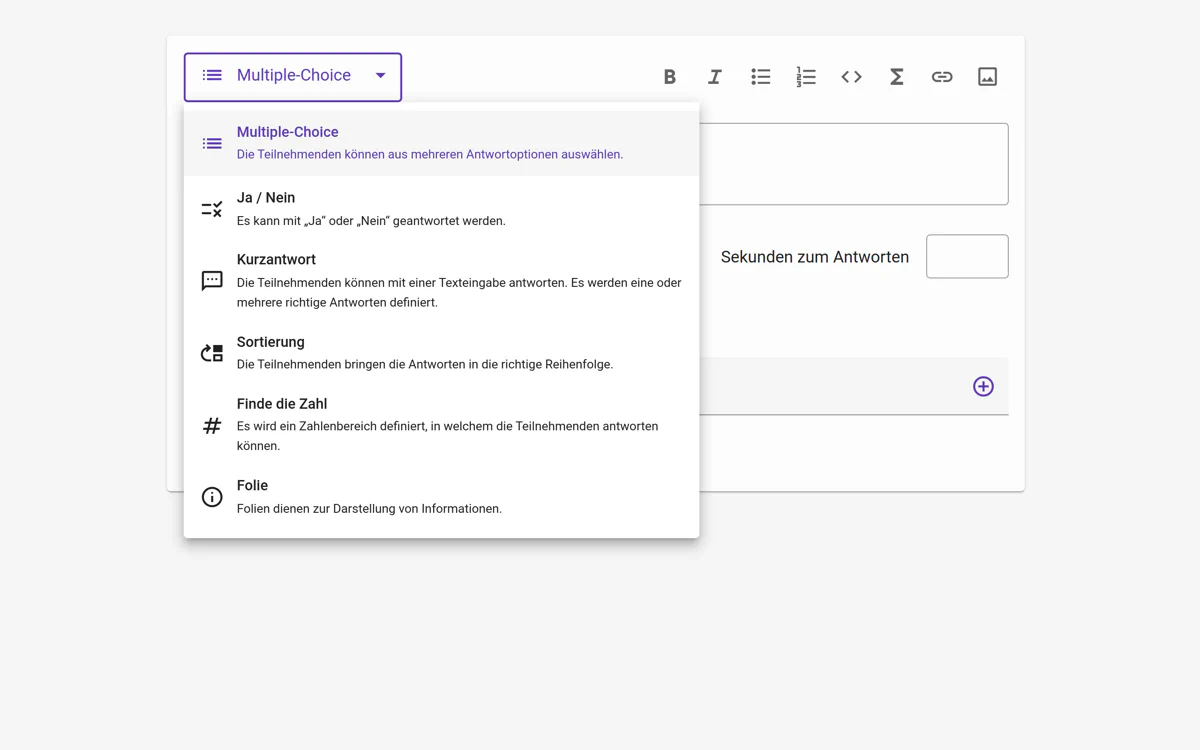Click the hash icon for Finde die Zahl

click(212, 426)
